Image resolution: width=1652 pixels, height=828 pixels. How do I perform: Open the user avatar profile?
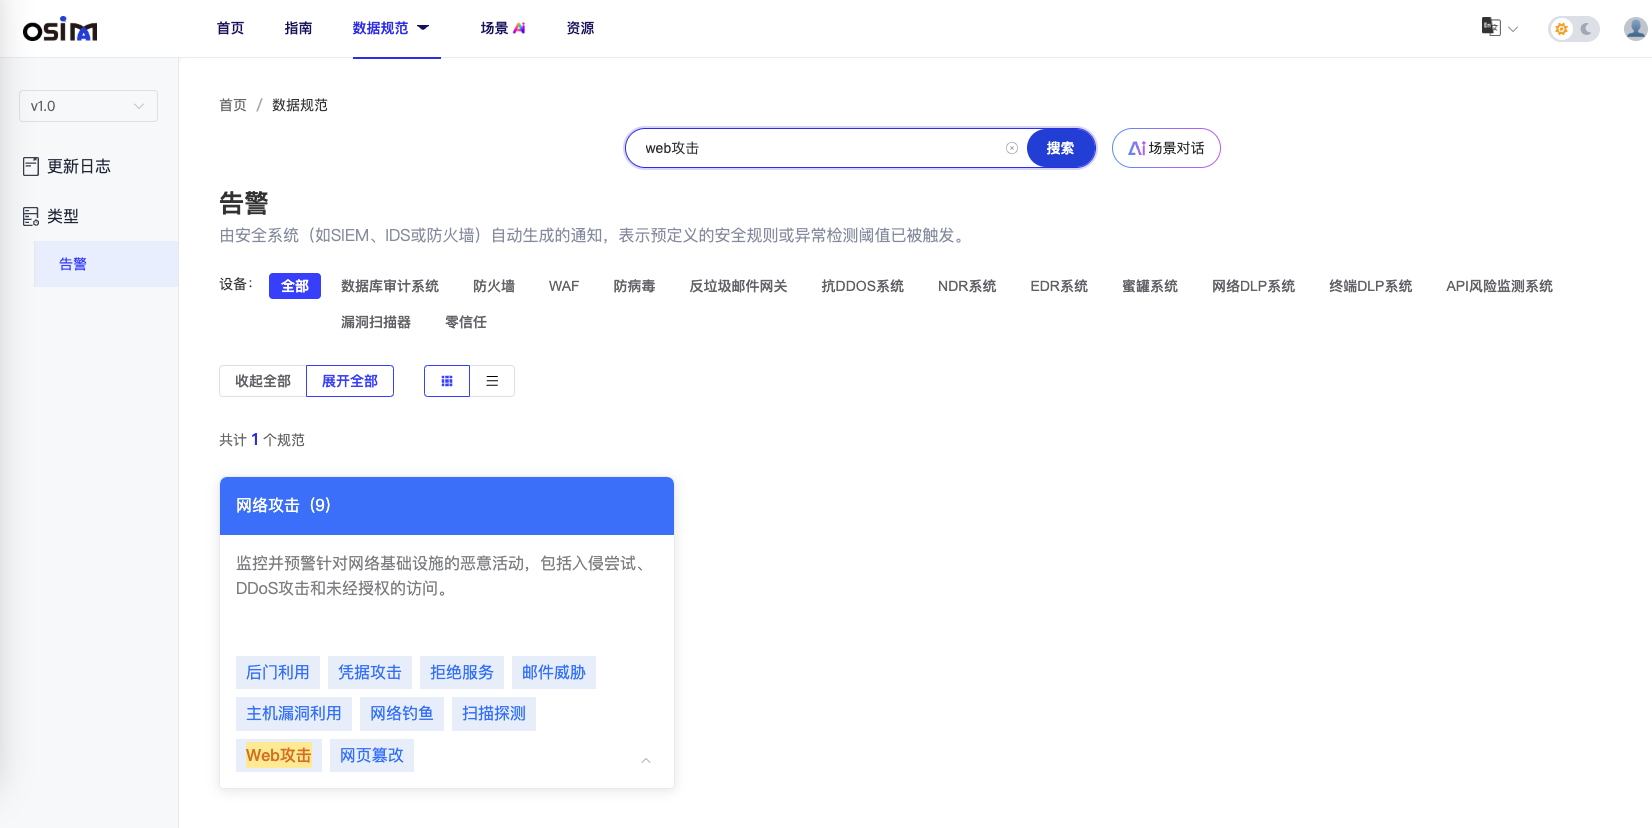pyautogui.click(x=1635, y=29)
